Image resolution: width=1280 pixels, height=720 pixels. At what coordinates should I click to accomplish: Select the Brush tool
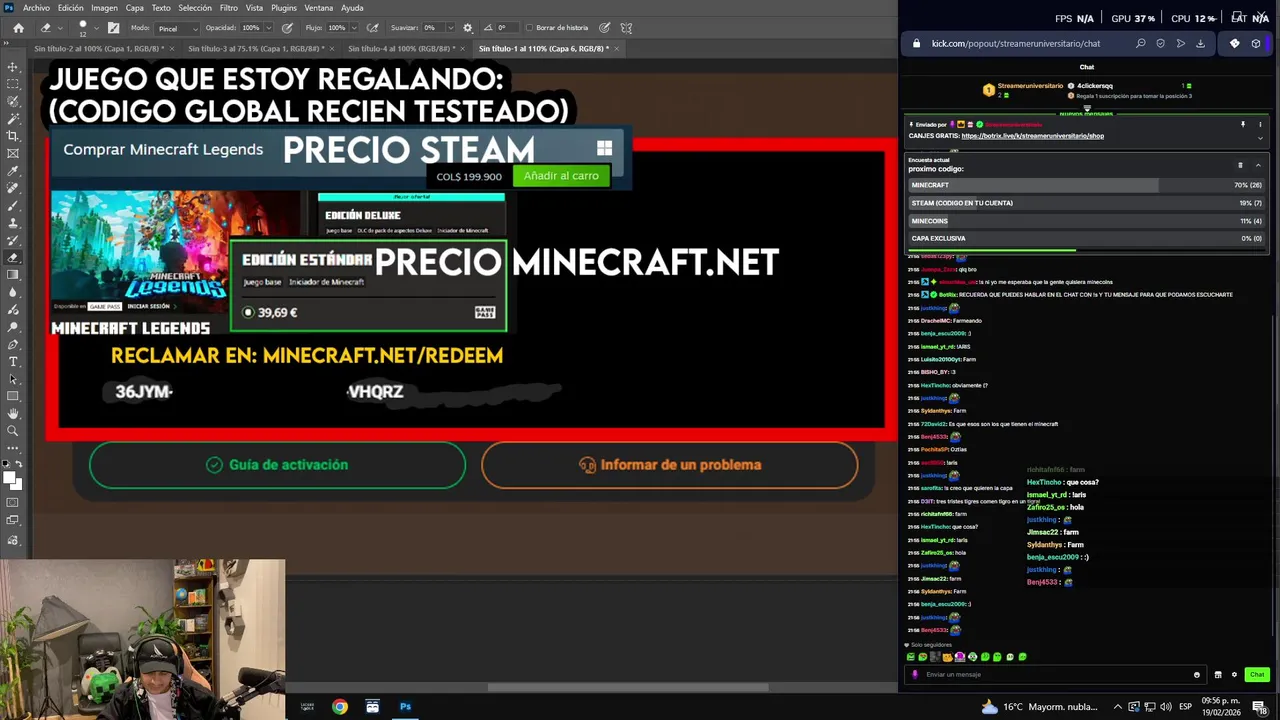coord(13,205)
